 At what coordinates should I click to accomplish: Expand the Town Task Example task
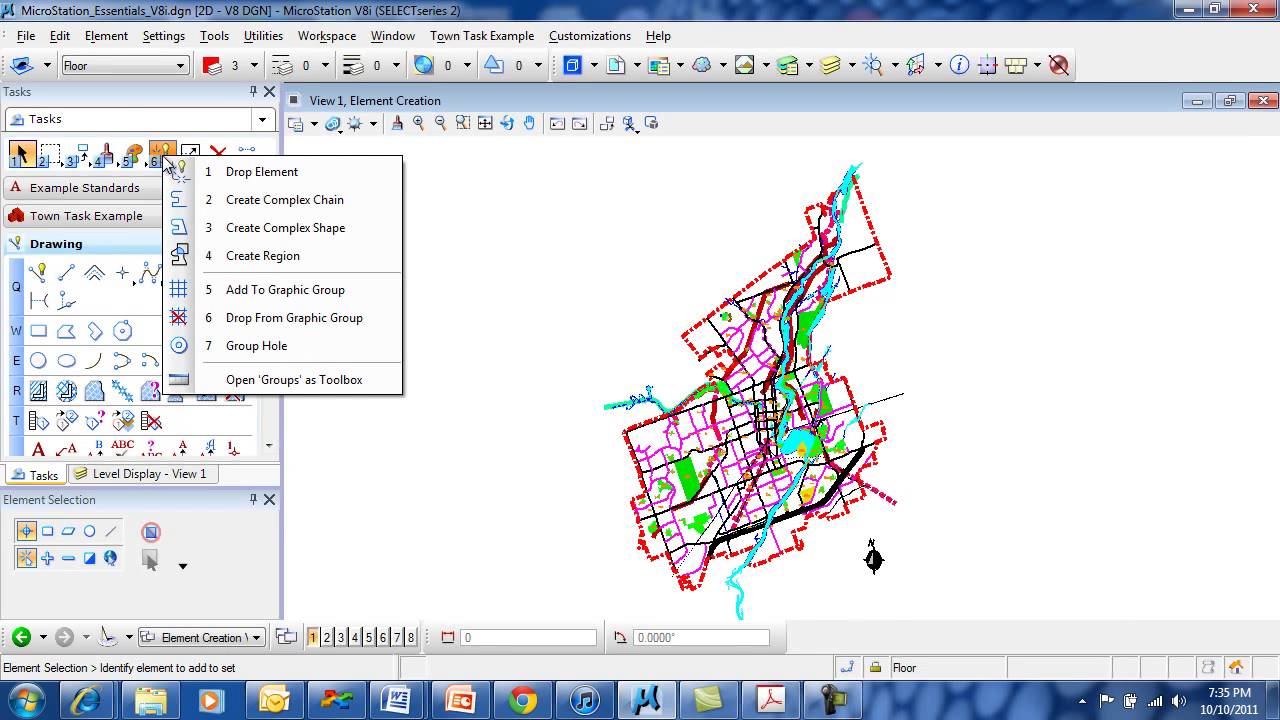pos(85,216)
